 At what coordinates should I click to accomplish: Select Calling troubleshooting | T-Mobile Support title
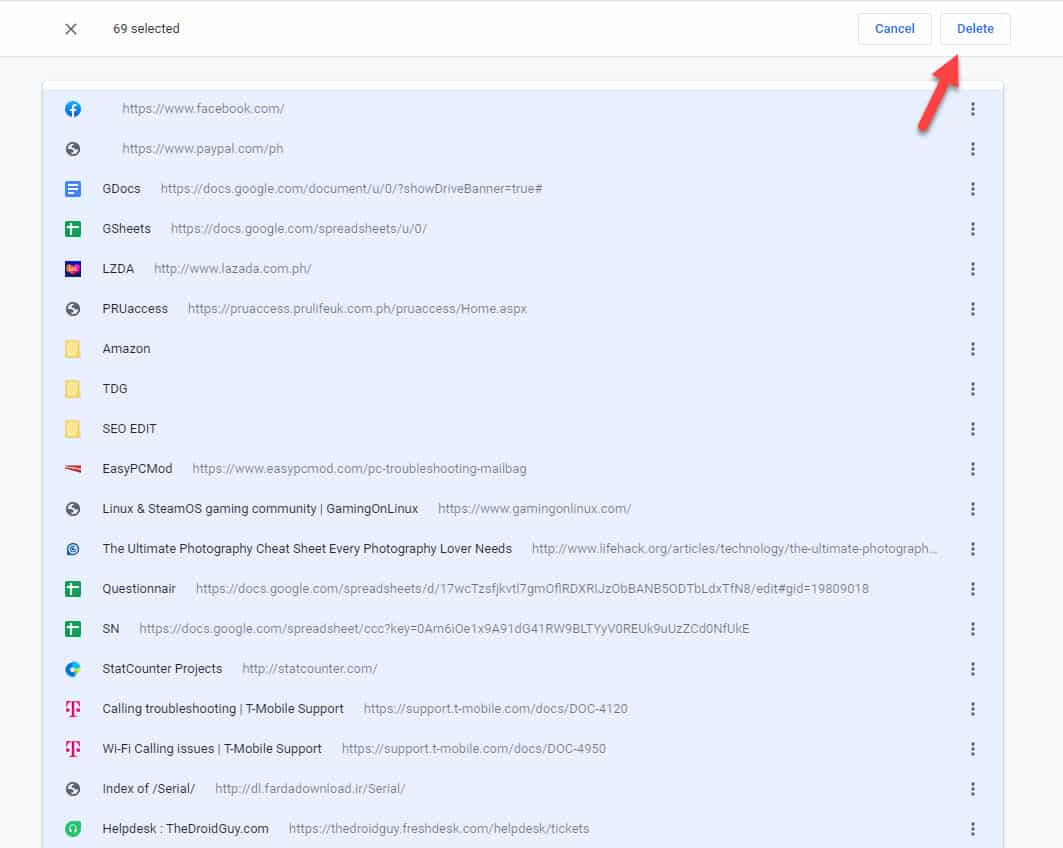pos(223,709)
